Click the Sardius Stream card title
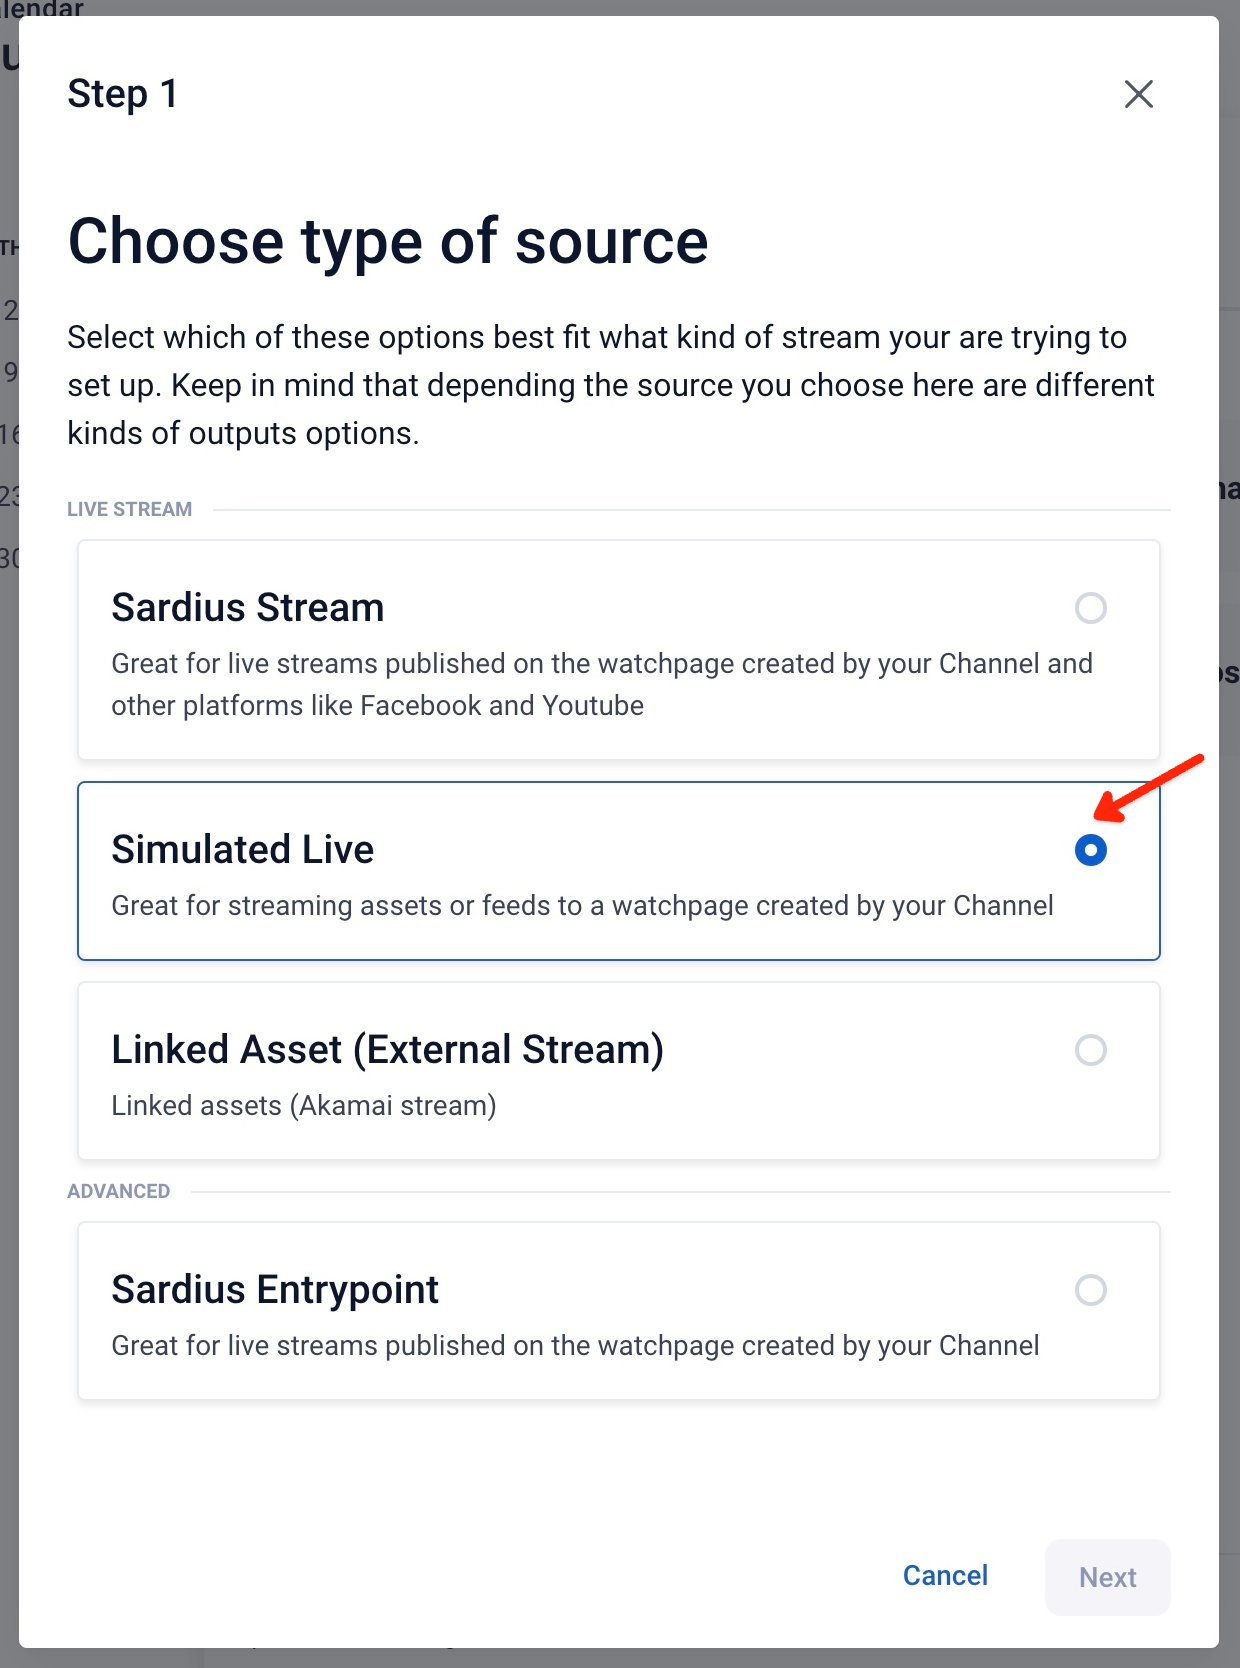This screenshot has height=1668, width=1240. (248, 608)
